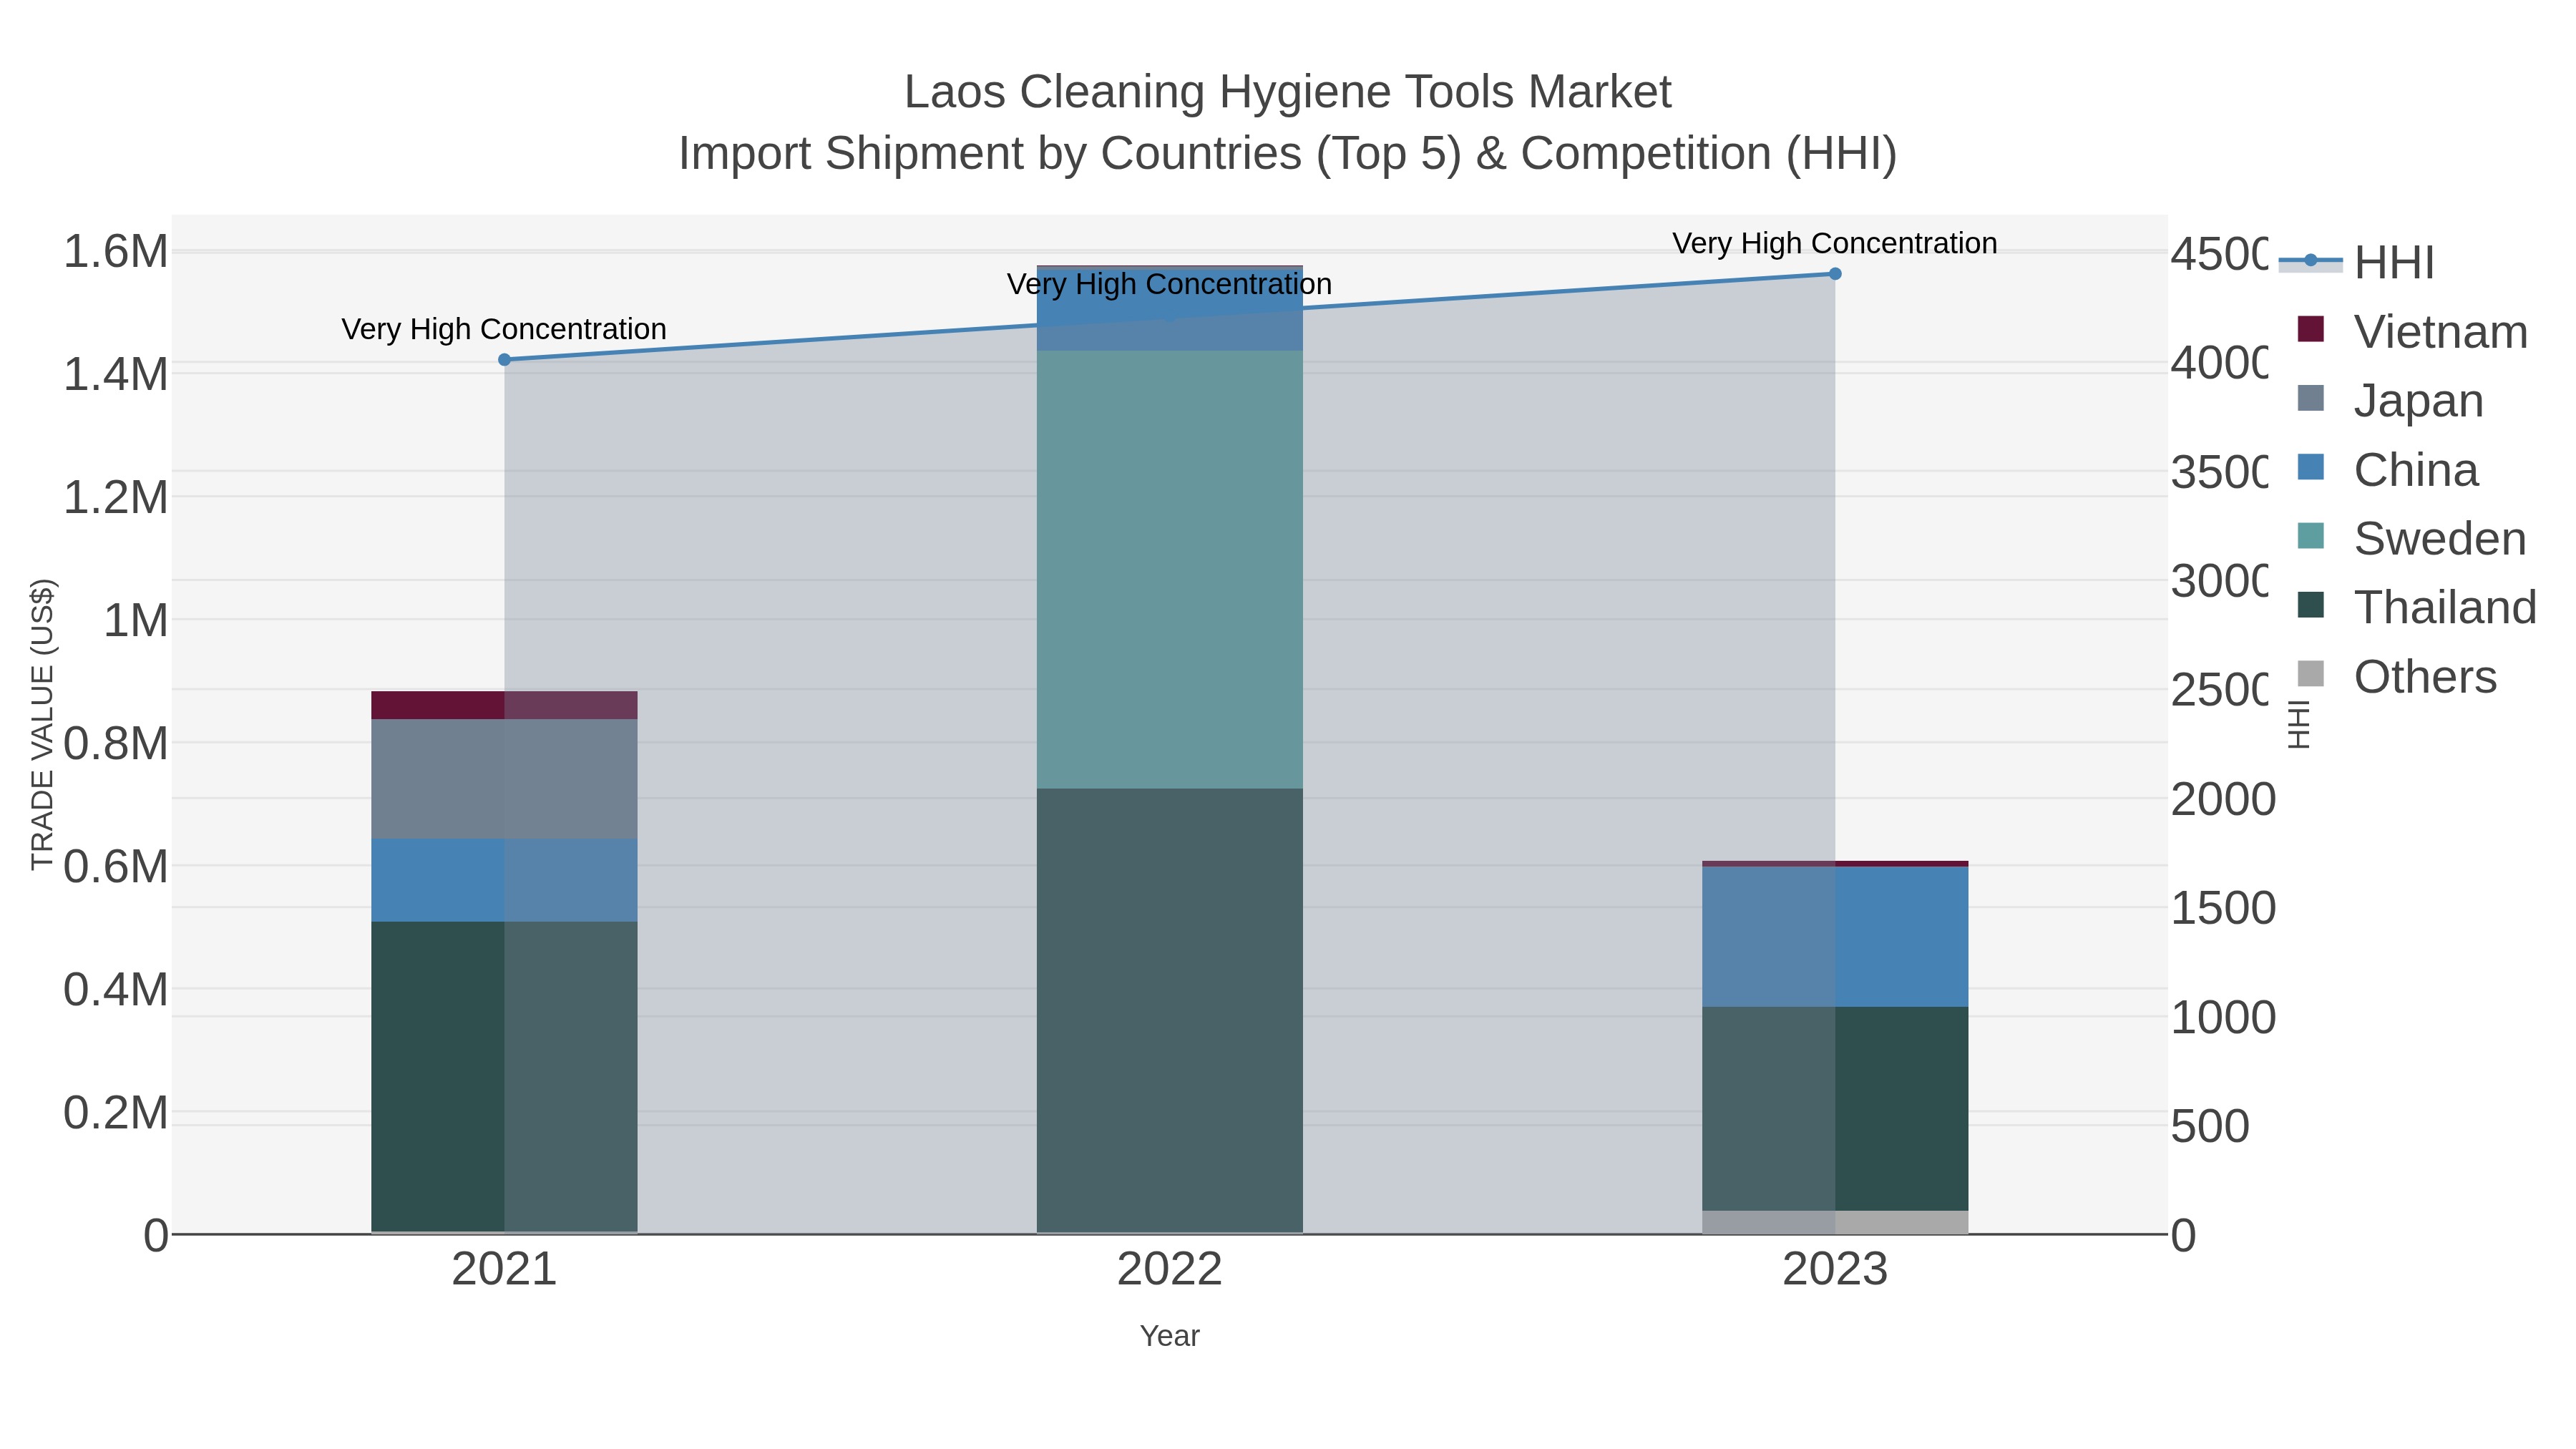
Task: Click the Japan slate legend swatch
Action: click(x=2311, y=398)
